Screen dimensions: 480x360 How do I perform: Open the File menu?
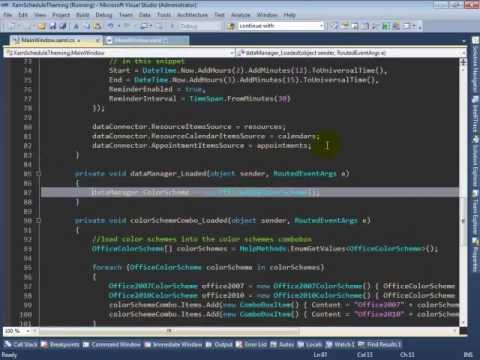[x=8, y=15]
